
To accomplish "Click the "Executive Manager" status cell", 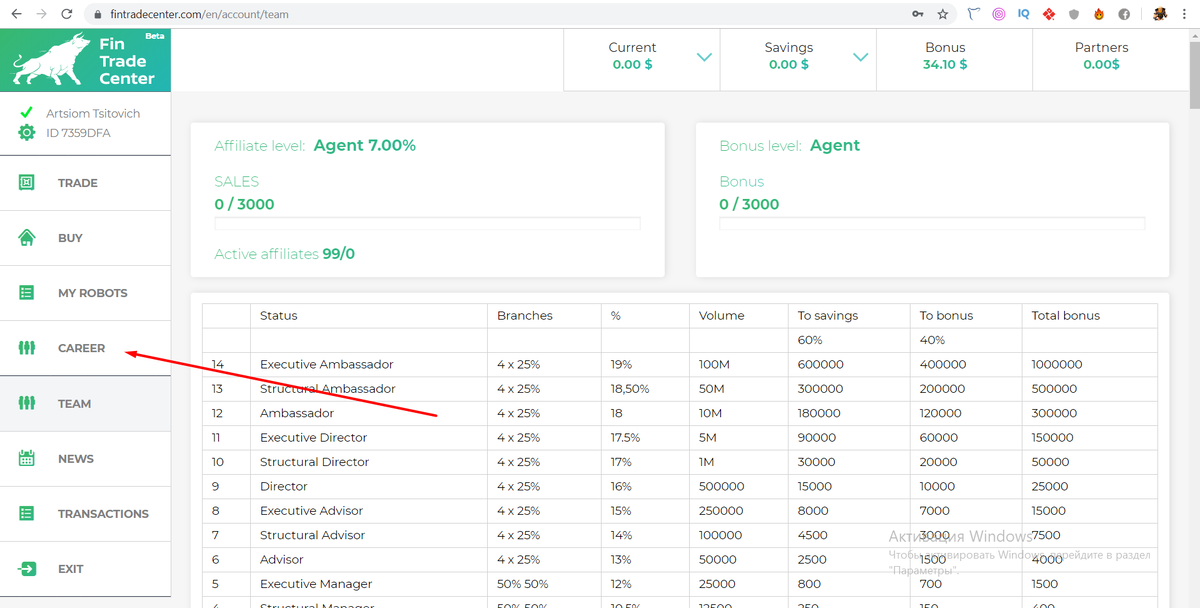I will point(369,584).
